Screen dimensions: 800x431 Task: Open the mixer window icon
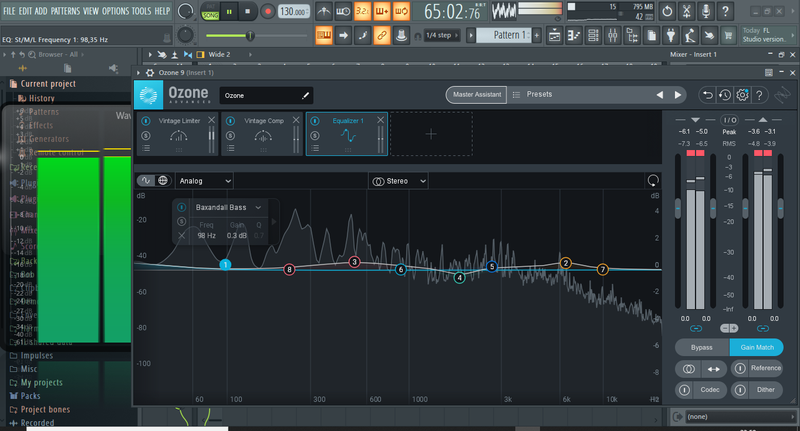click(x=612, y=35)
